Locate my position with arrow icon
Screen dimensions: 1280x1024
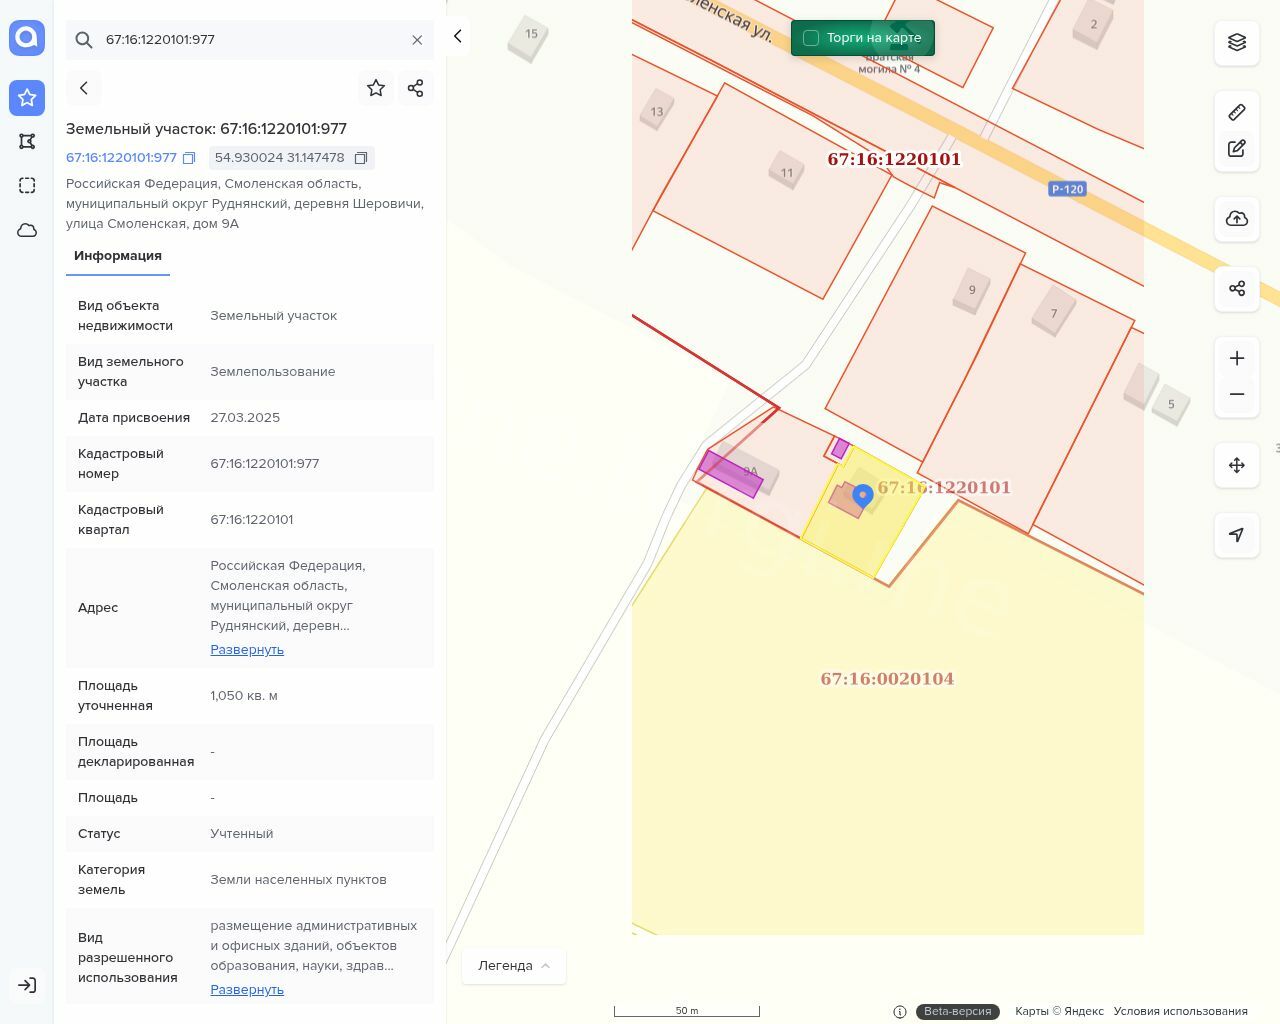click(1236, 535)
